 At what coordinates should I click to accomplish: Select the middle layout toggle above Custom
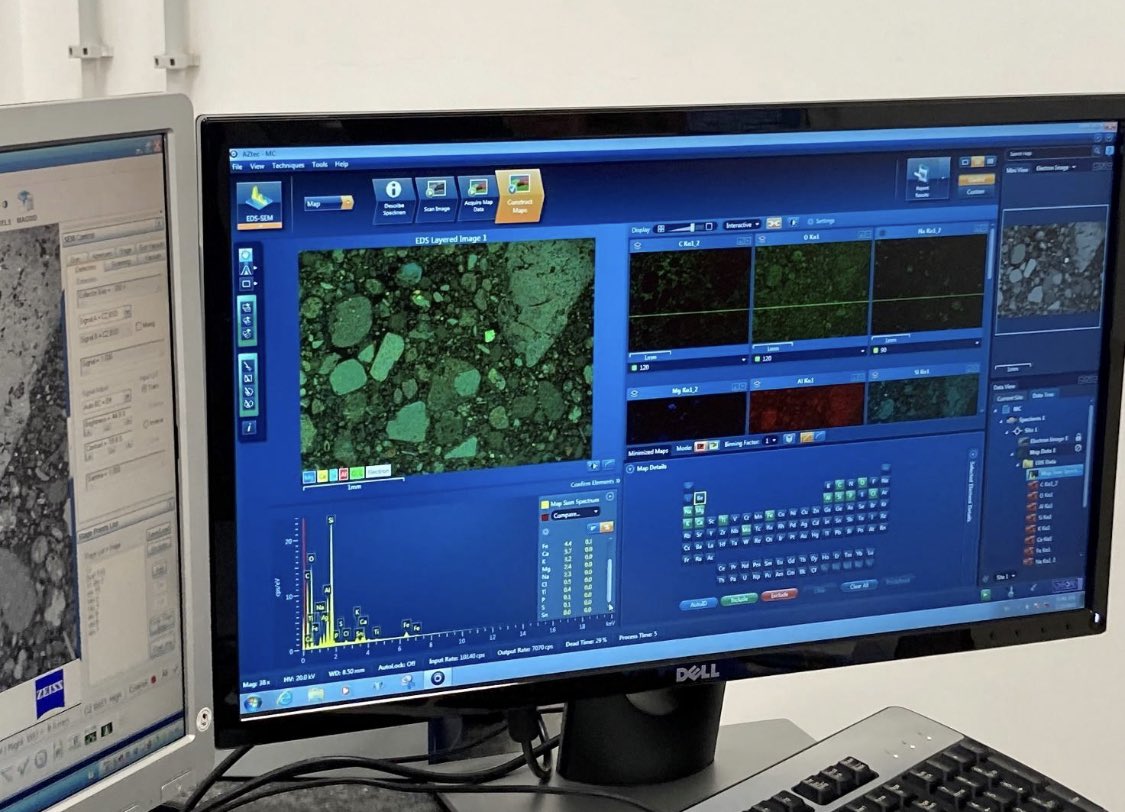pyautogui.click(x=978, y=163)
